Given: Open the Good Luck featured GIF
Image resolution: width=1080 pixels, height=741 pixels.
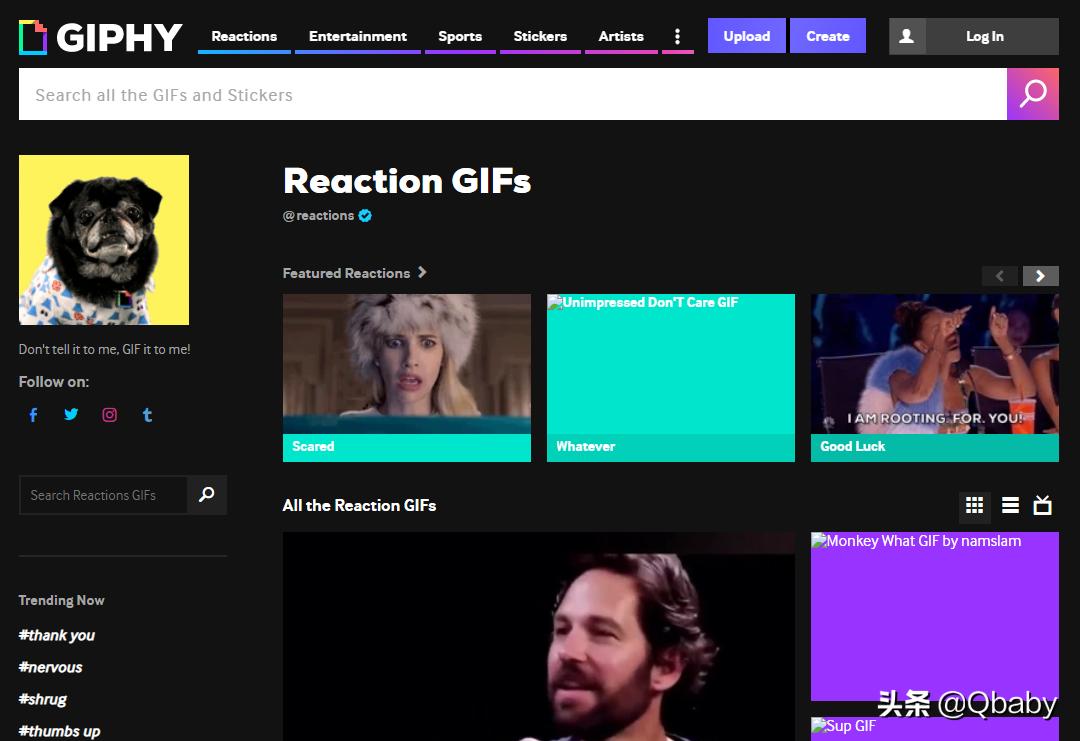Looking at the screenshot, I should coord(935,377).
